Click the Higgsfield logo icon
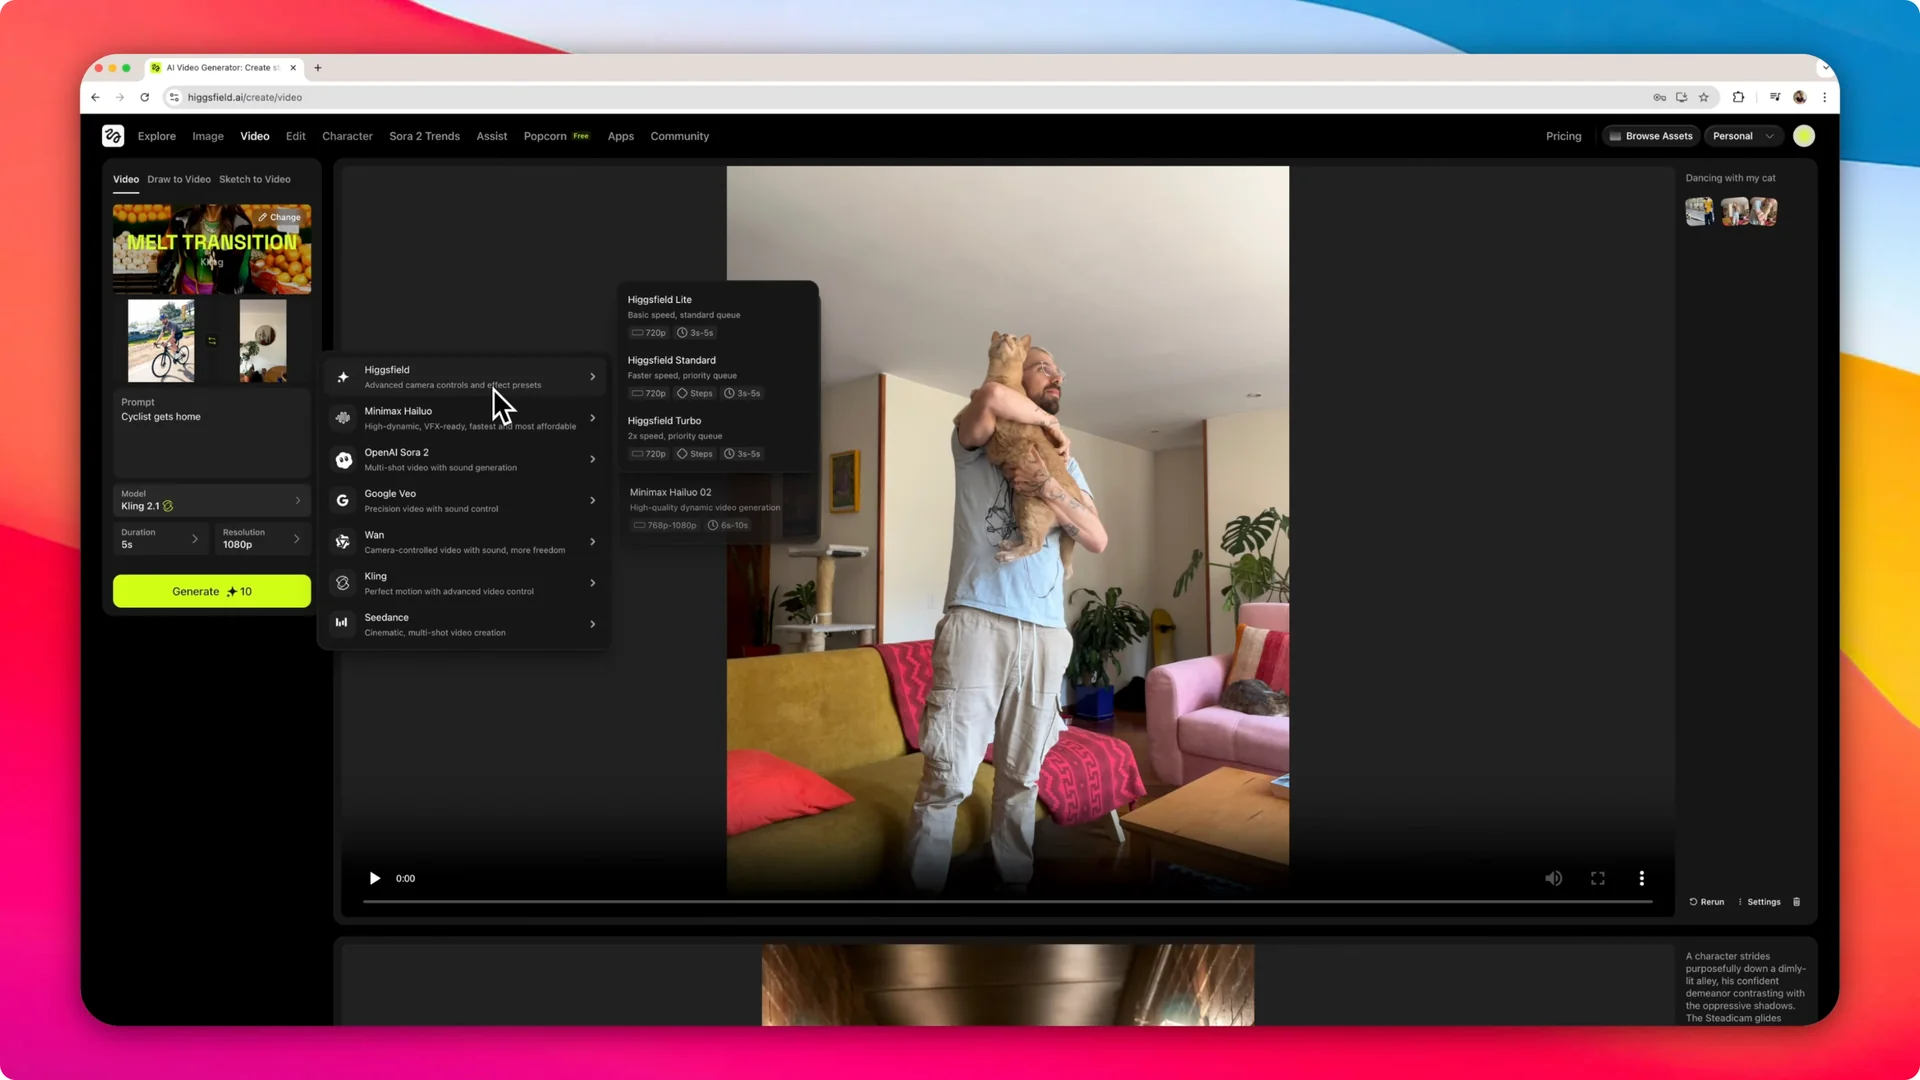Viewport: 1920px width, 1080px height. click(x=112, y=135)
